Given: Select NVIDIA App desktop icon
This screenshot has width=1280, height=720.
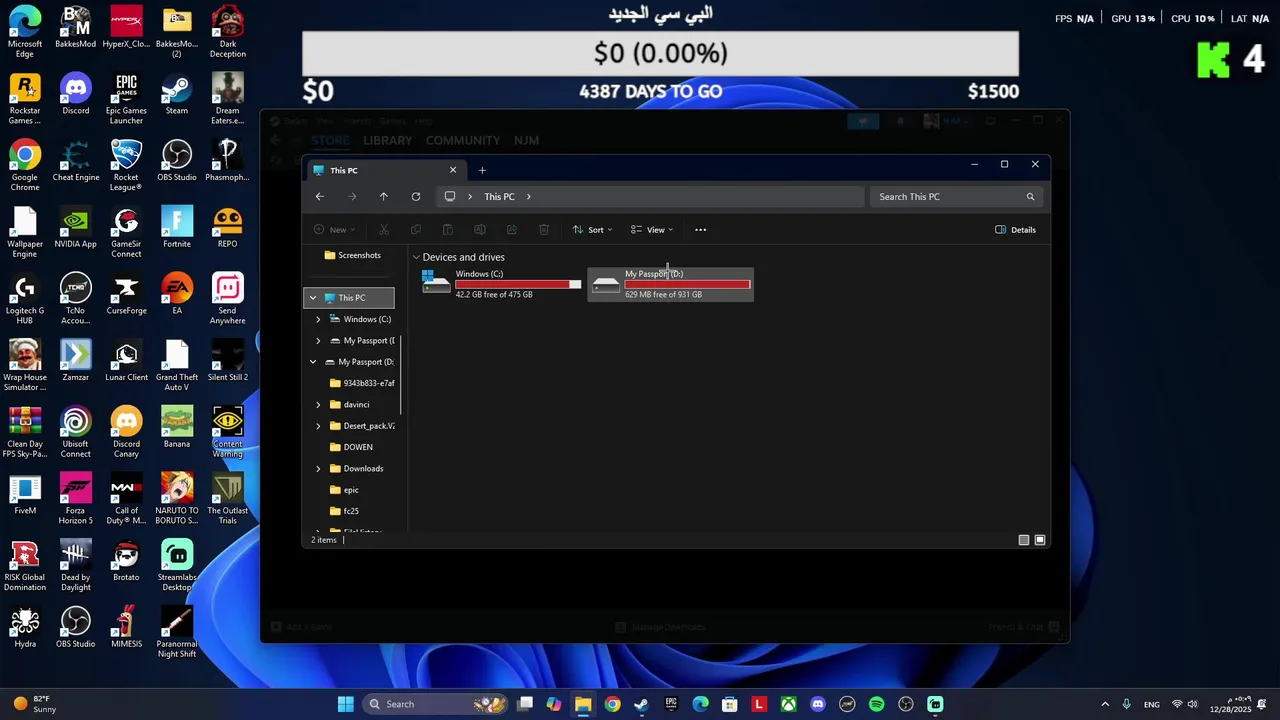Looking at the screenshot, I should (x=76, y=228).
